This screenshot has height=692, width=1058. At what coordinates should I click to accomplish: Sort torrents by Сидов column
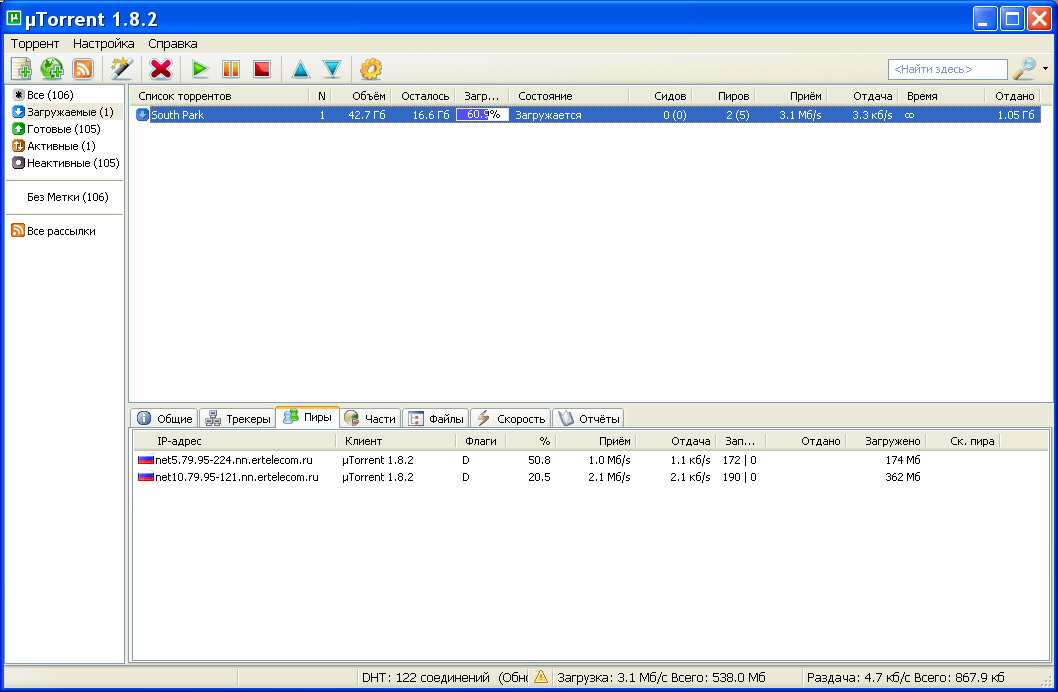661,96
